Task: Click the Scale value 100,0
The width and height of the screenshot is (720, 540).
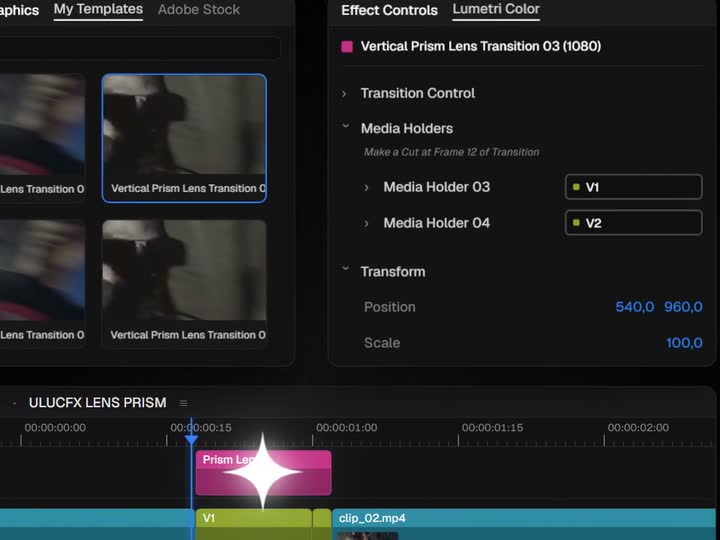Action: coord(684,343)
